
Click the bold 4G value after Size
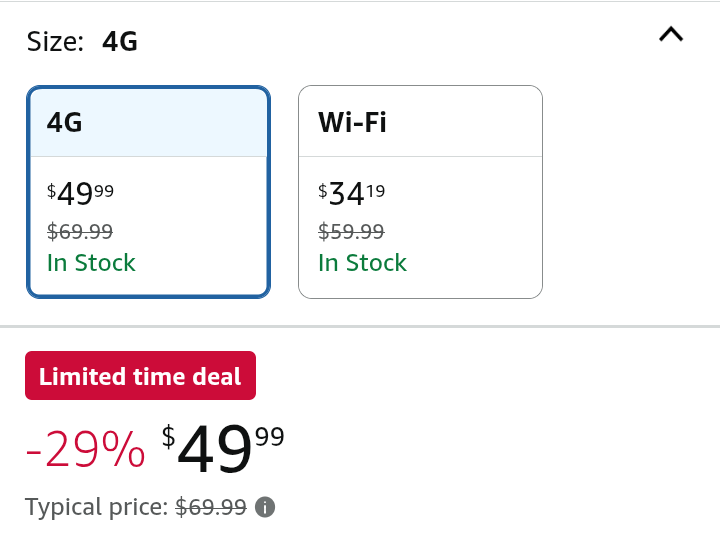[x=120, y=42]
